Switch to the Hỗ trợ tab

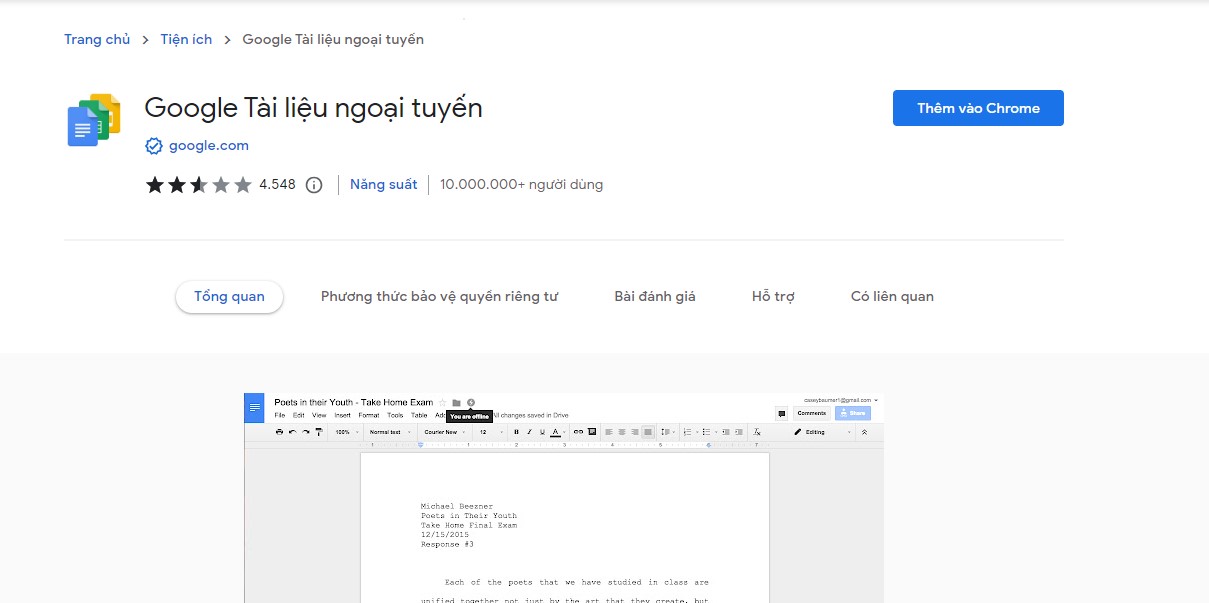point(773,297)
